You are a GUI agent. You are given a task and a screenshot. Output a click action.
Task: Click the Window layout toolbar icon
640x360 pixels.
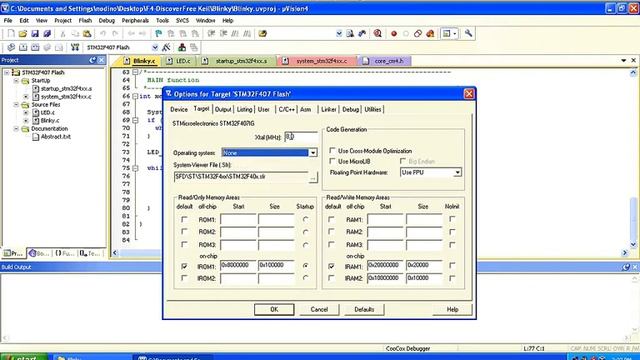(447, 33)
